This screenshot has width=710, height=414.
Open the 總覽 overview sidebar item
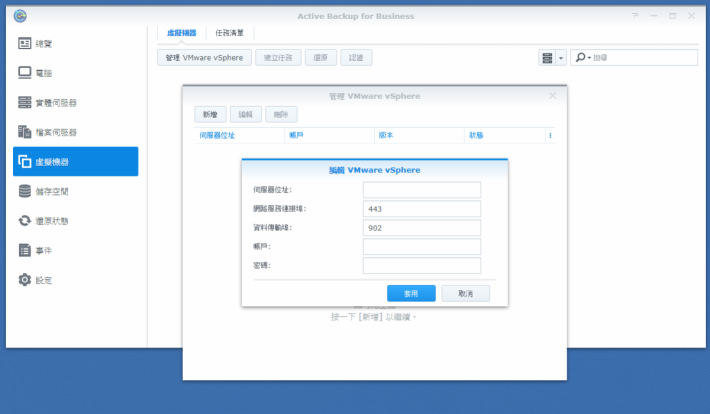(76, 43)
